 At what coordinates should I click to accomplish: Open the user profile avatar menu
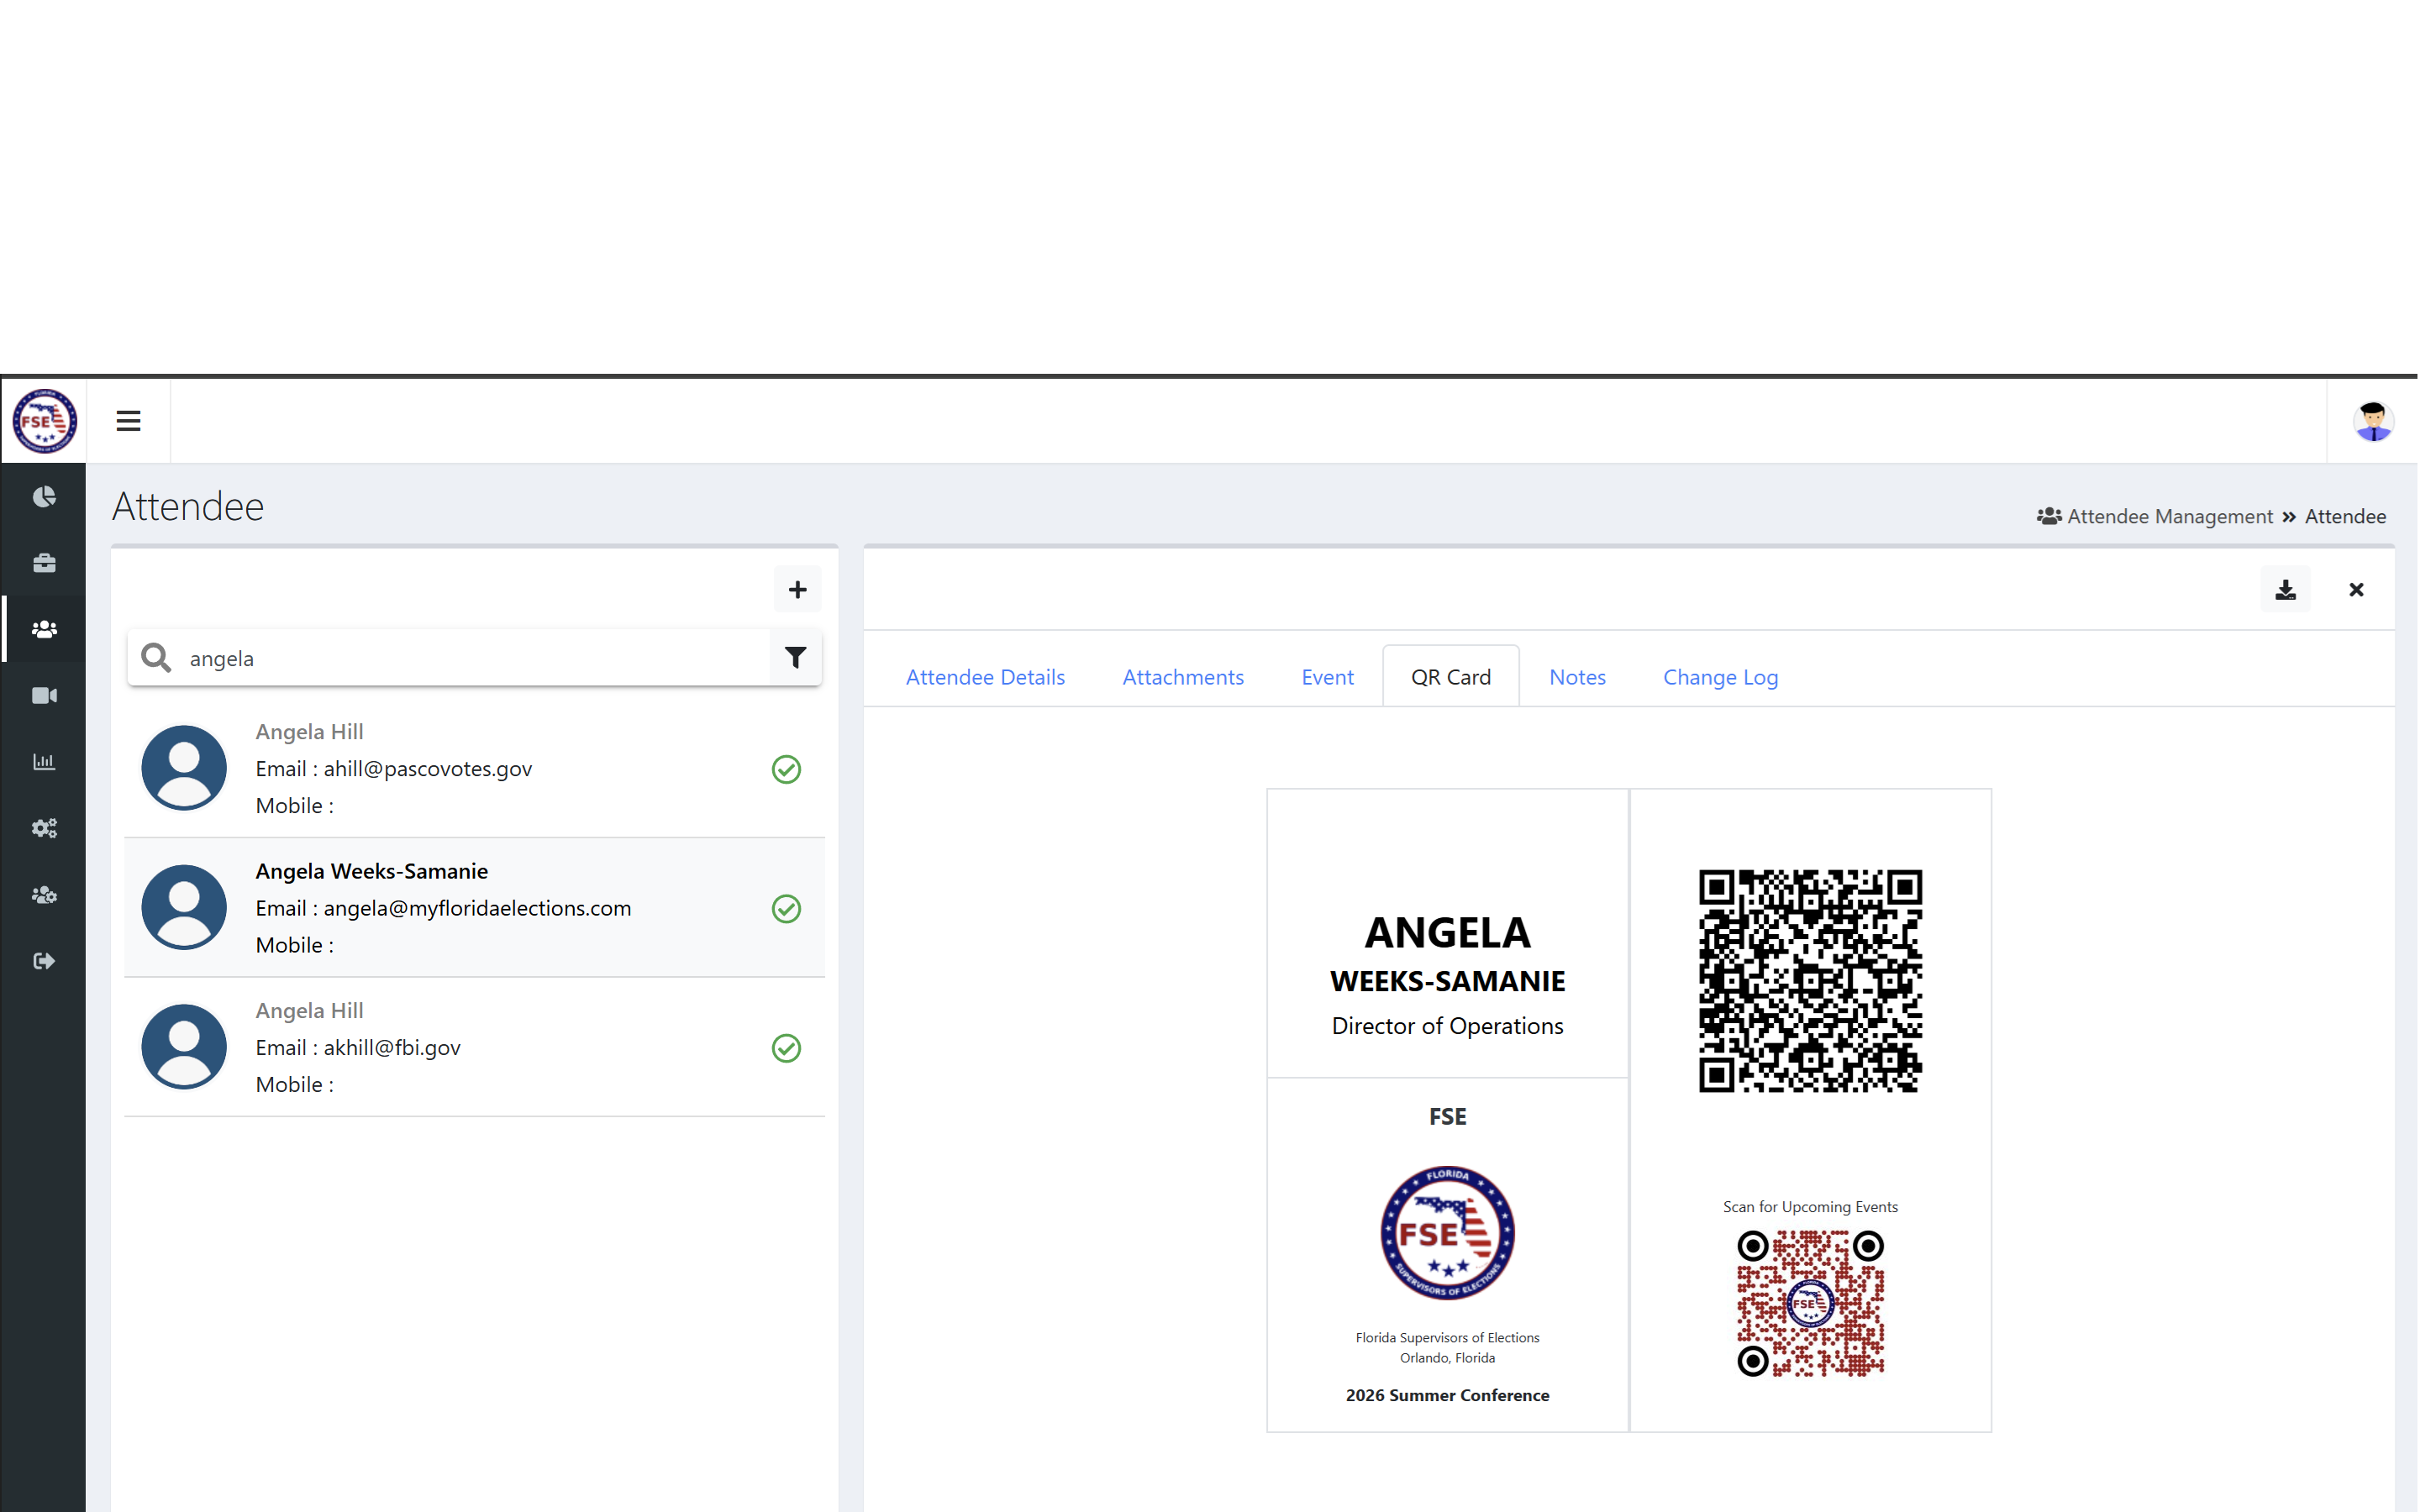[x=2374, y=421]
